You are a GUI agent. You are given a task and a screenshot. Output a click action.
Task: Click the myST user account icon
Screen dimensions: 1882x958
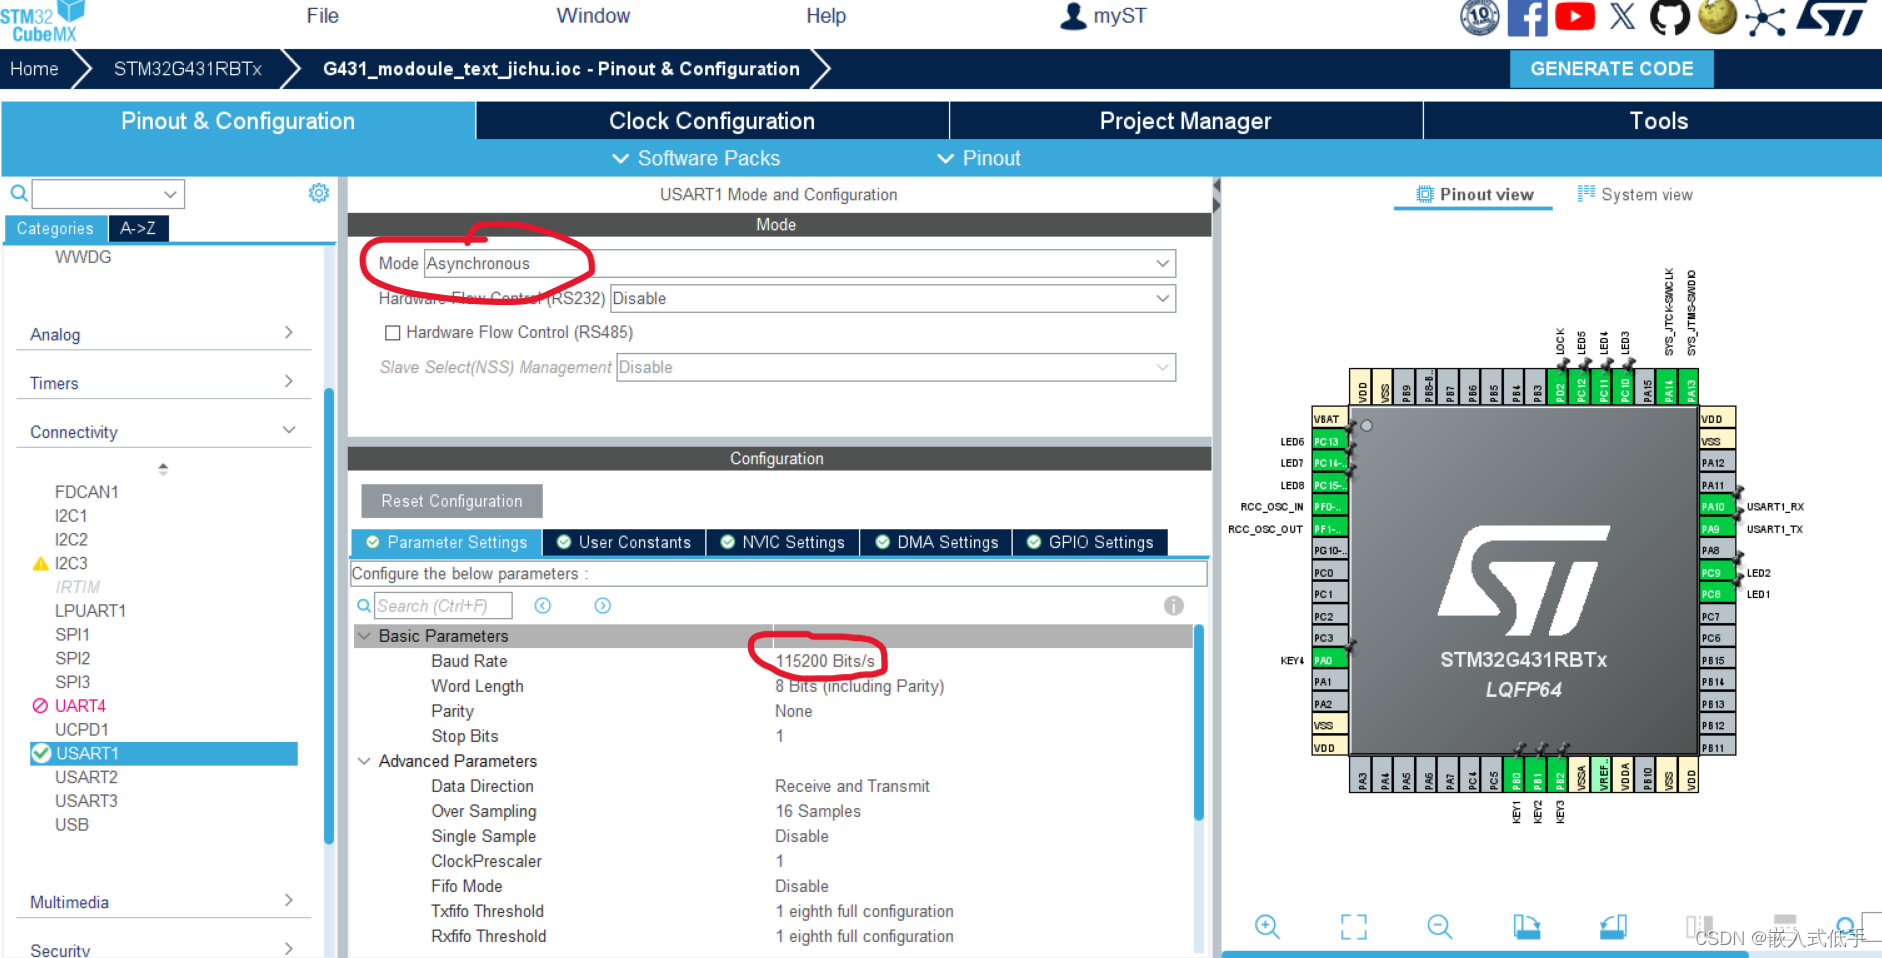tap(1073, 16)
